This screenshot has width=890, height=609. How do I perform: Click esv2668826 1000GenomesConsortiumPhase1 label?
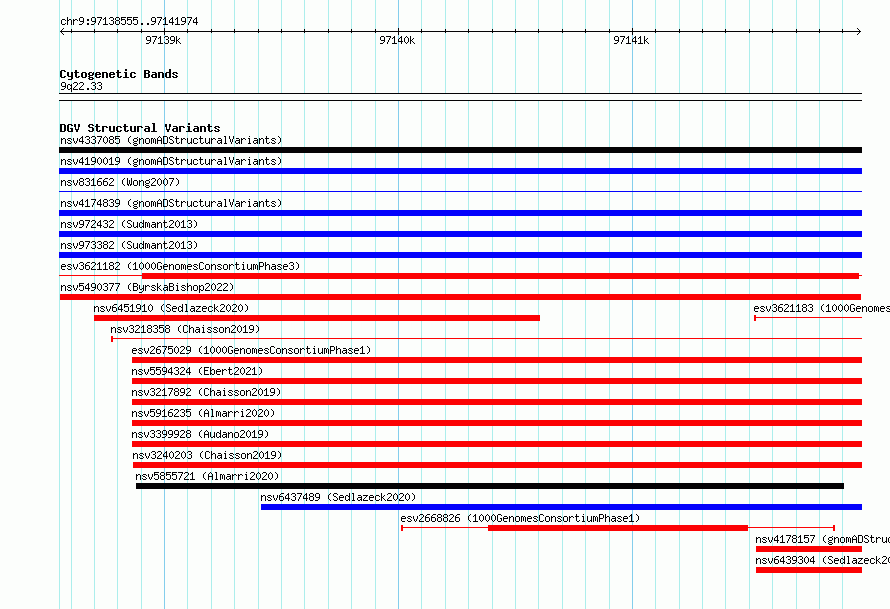pos(520,518)
